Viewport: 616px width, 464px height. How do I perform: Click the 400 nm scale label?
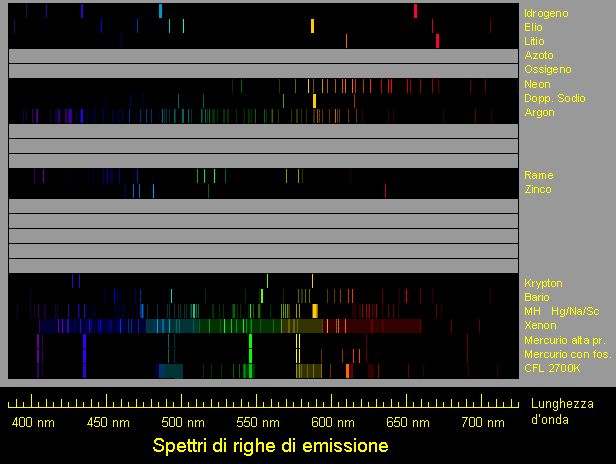(33, 423)
